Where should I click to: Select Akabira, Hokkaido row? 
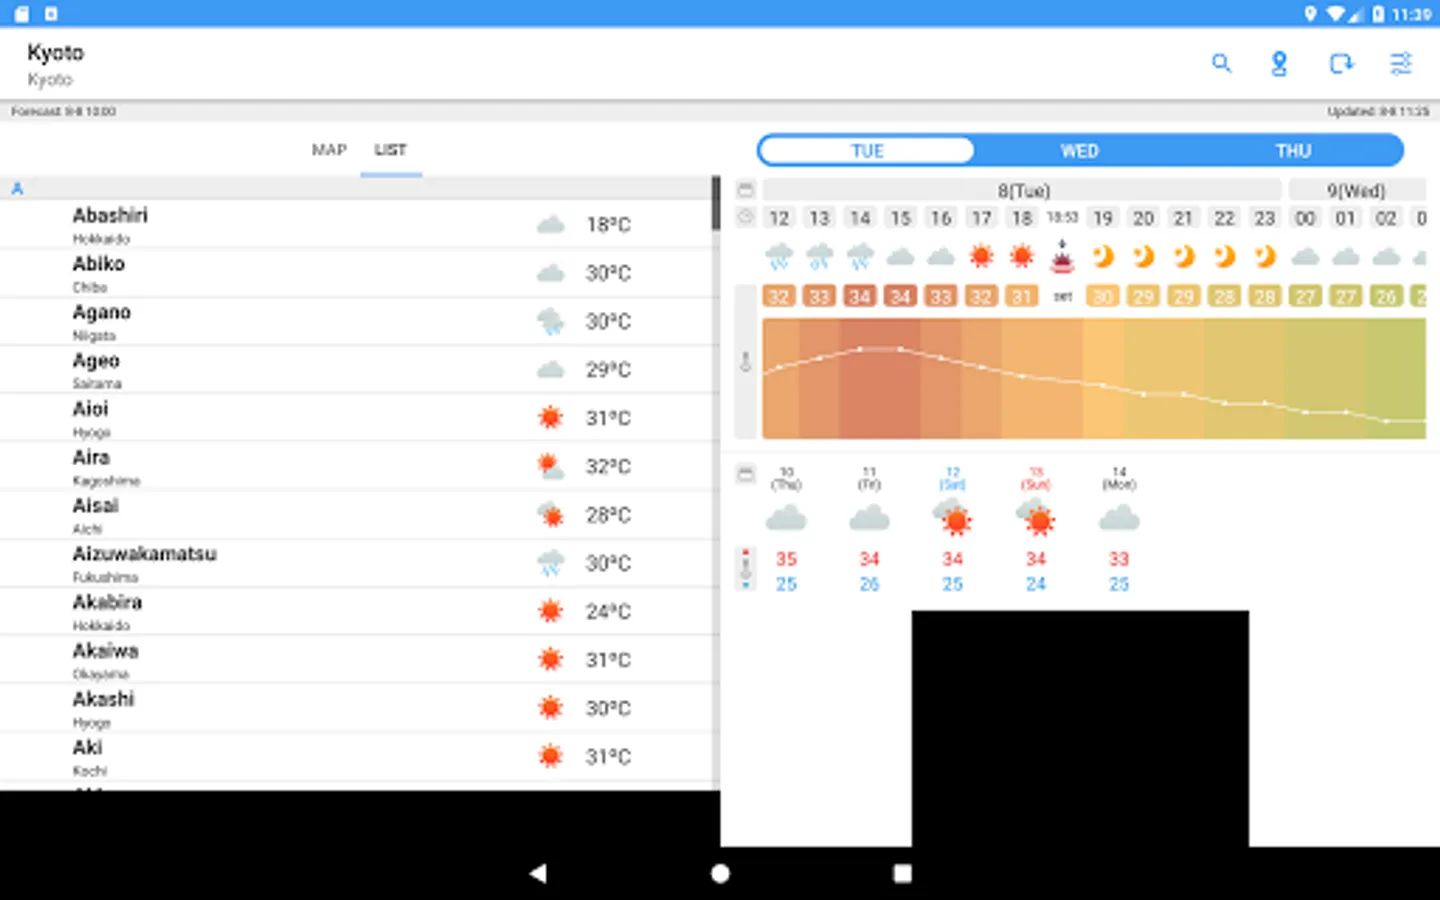coord(356,611)
